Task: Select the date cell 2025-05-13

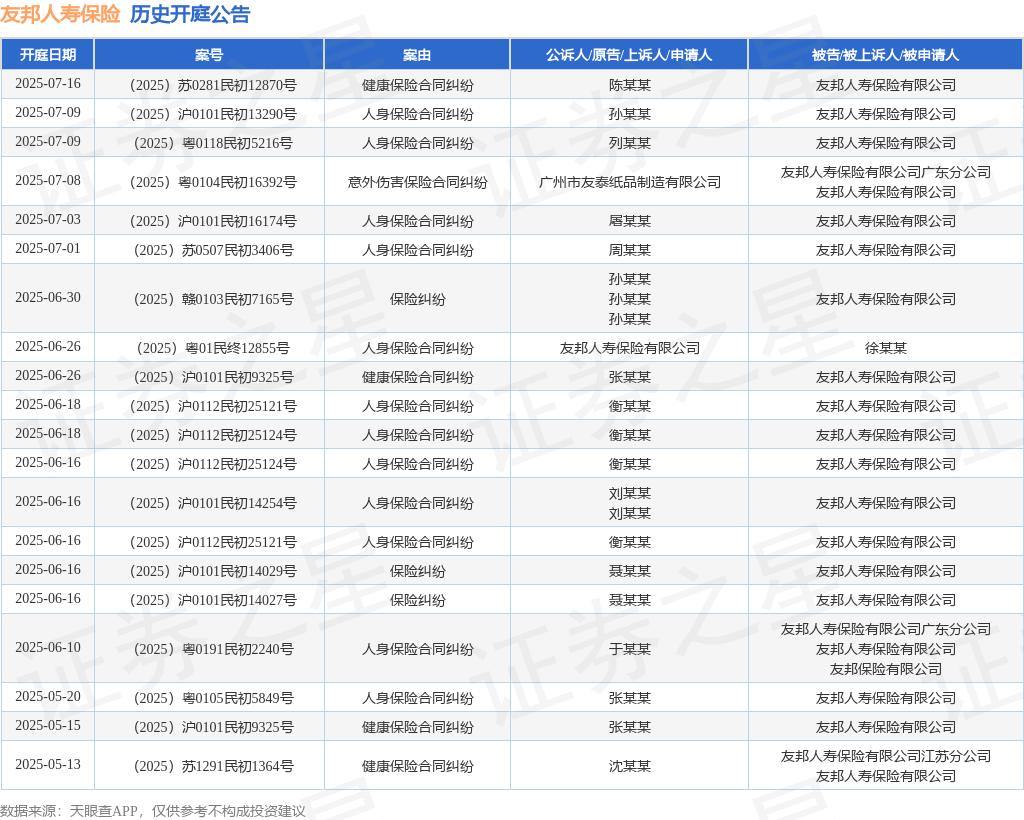Action: click(48, 765)
